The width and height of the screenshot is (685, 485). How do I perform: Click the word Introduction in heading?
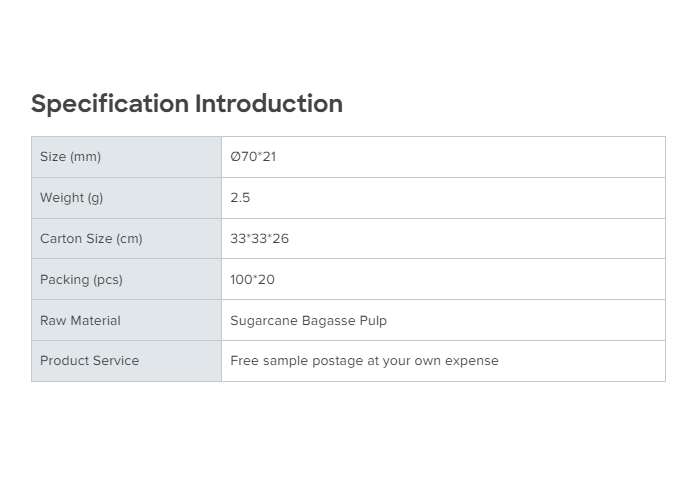(x=269, y=104)
